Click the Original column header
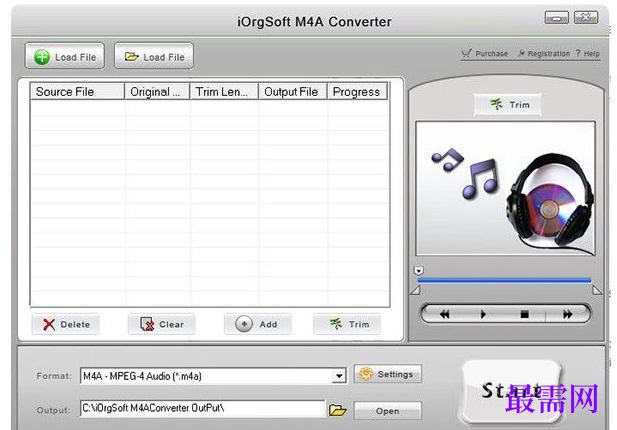 pyautogui.click(x=157, y=92)
